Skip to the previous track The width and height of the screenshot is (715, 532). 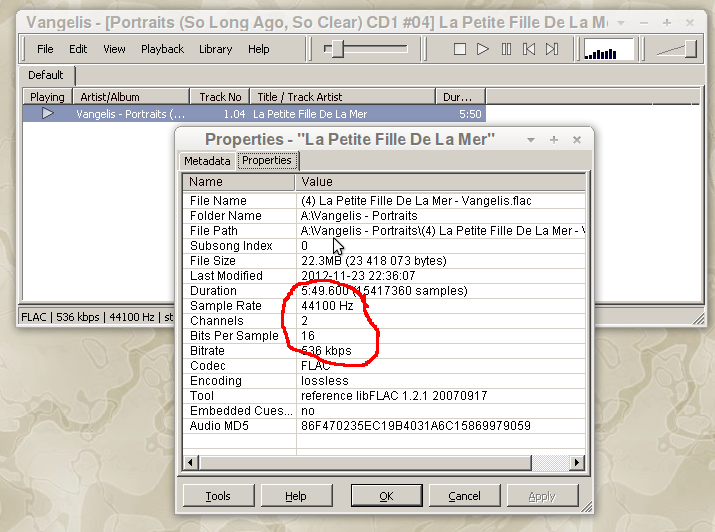coord(529,49)
